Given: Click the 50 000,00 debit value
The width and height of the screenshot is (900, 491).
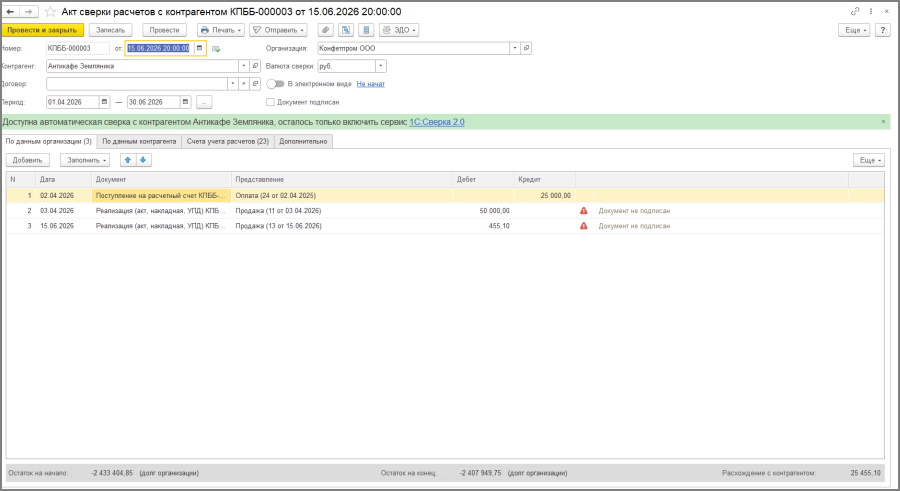Looking at the screenshot, I should [x=494, y=211].
